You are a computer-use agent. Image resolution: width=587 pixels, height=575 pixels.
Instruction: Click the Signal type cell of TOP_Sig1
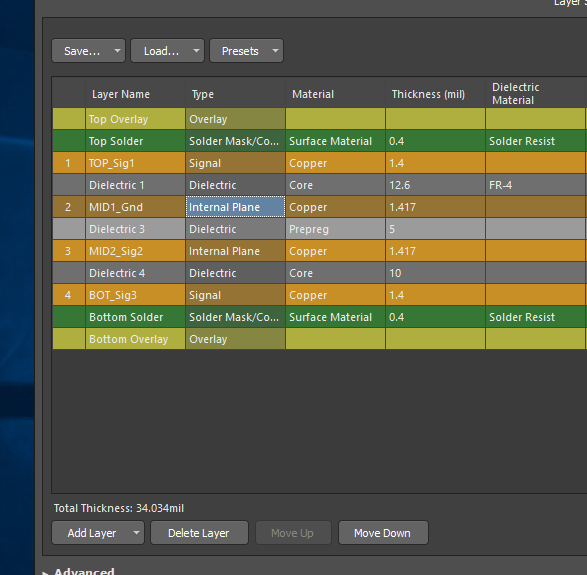coord(235,163)
